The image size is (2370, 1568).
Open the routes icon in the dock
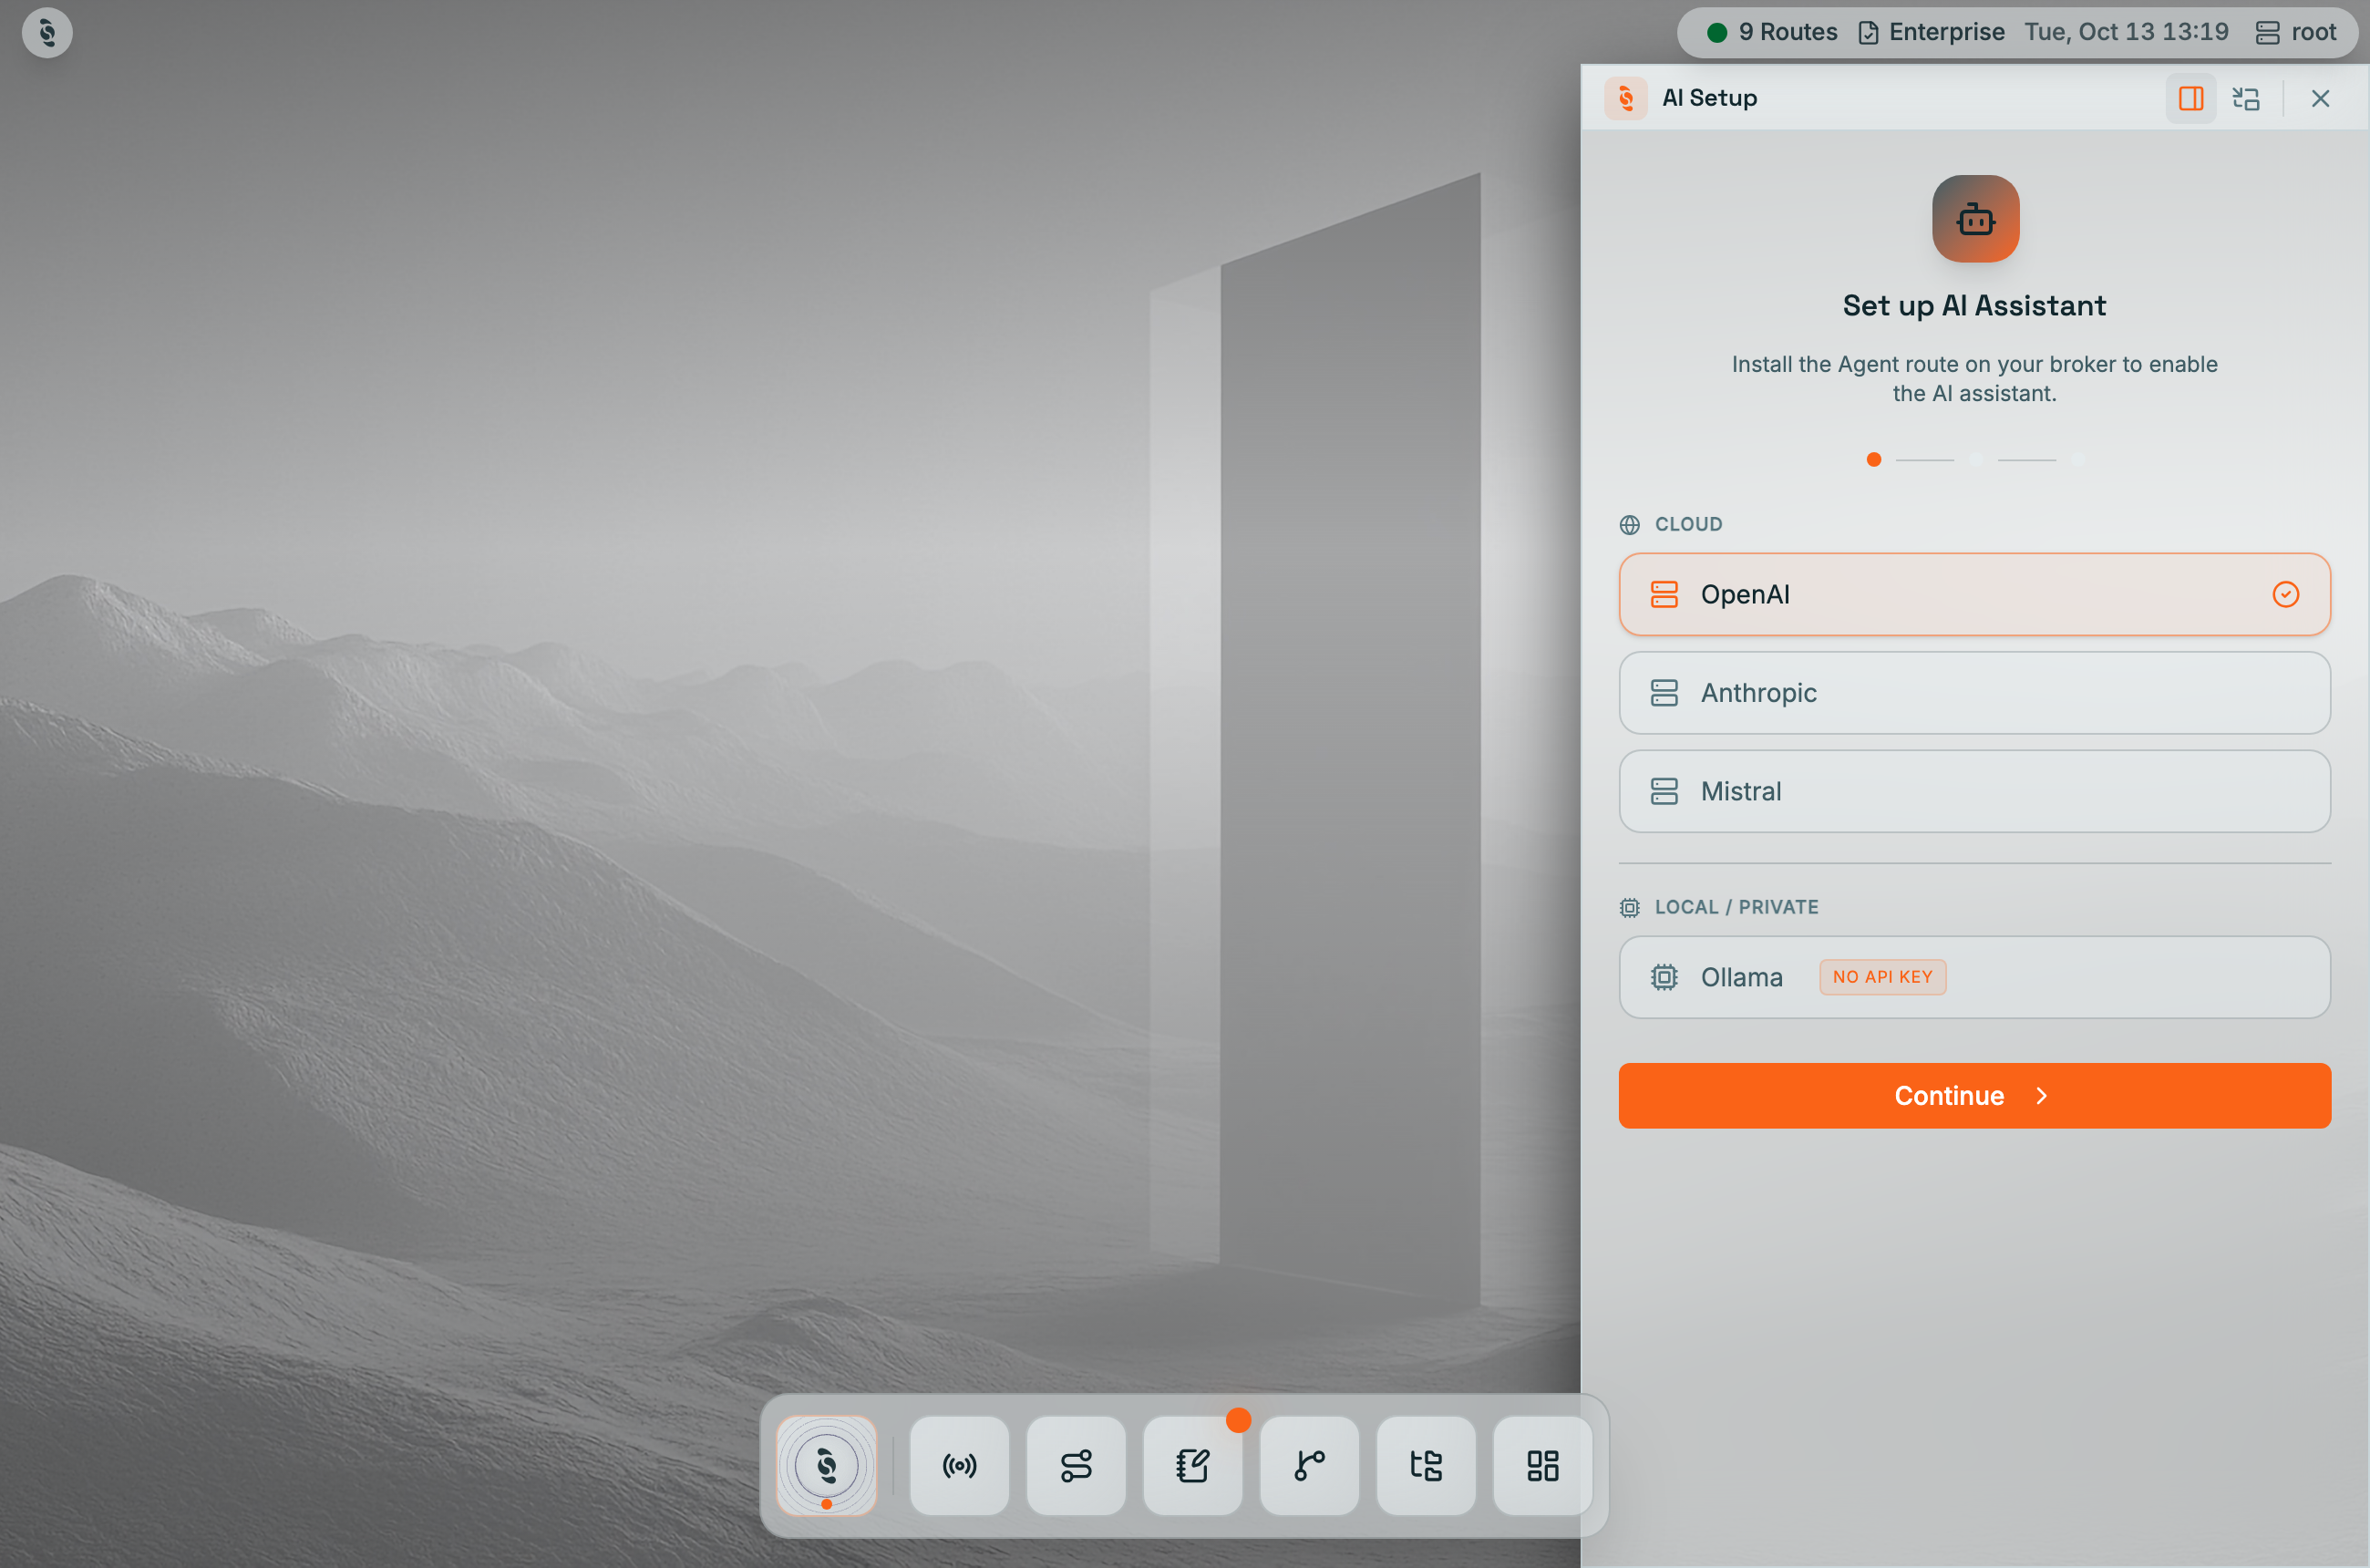1076,1465
